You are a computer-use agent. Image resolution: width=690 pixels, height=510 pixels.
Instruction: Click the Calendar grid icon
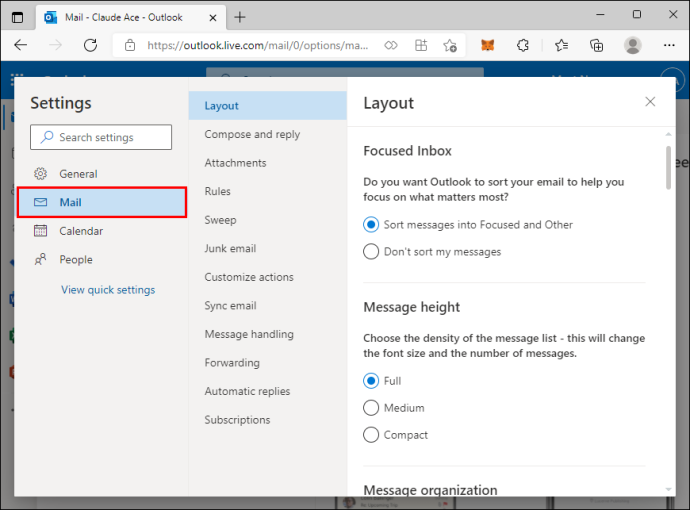(40, 231)
